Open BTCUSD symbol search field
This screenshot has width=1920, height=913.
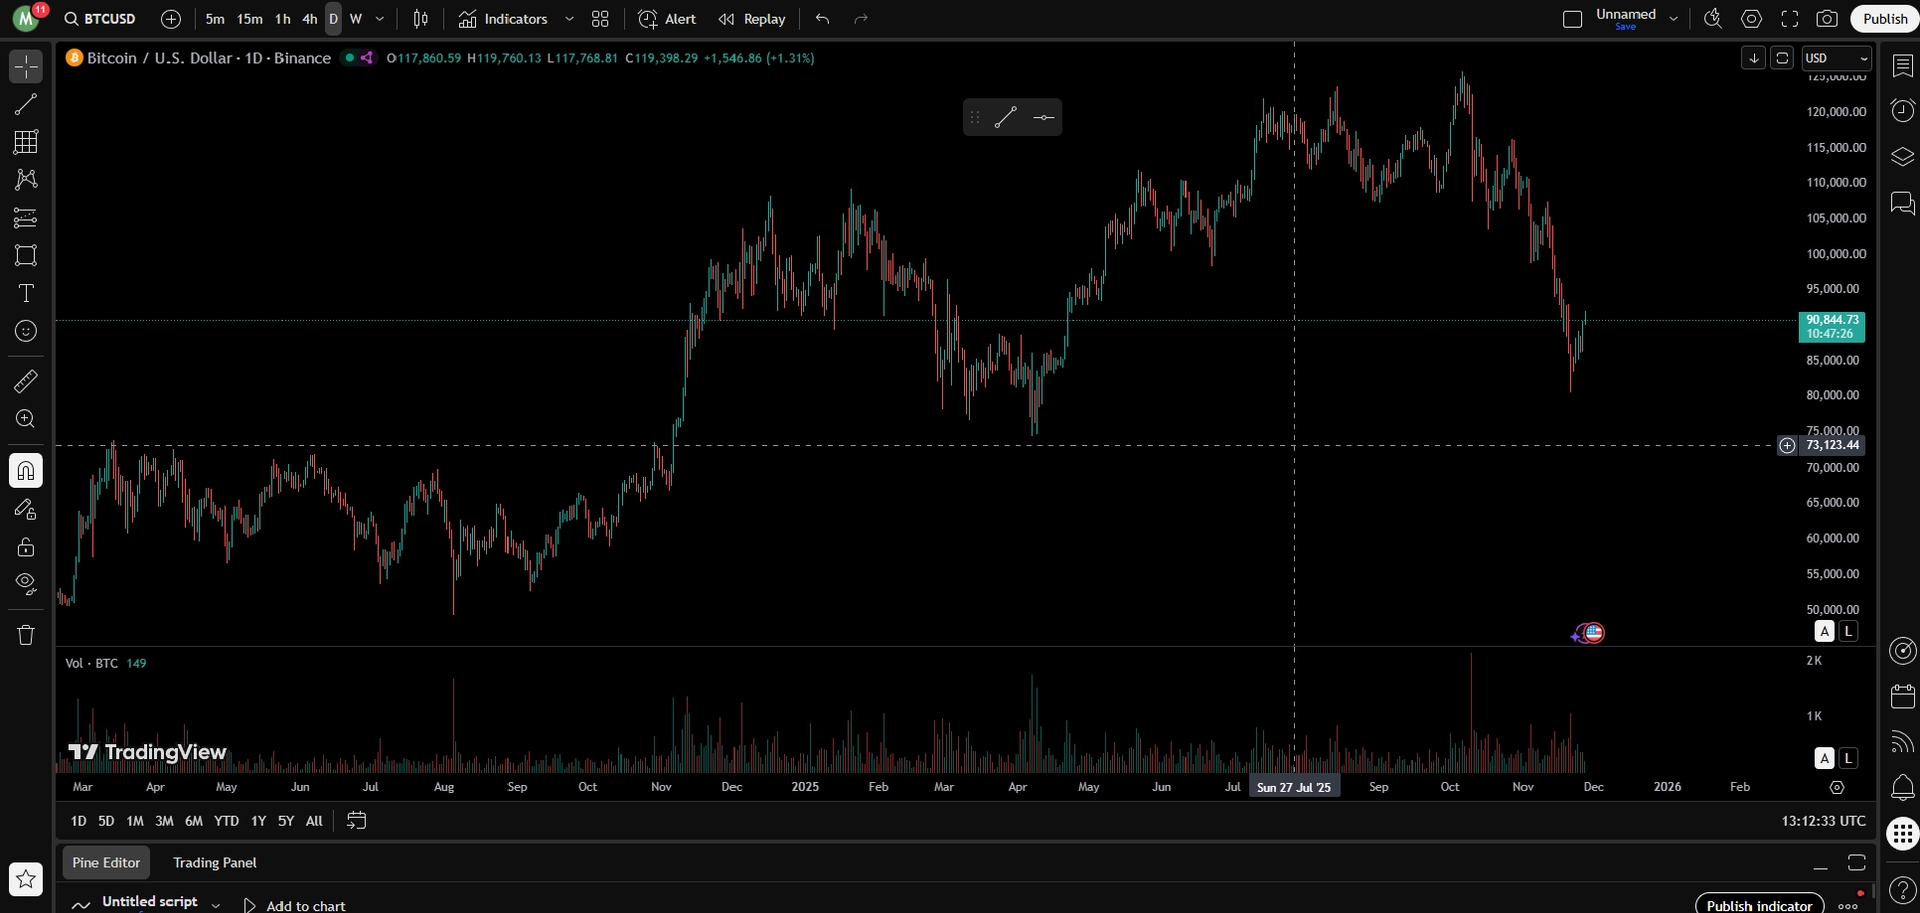coord(100,19)
